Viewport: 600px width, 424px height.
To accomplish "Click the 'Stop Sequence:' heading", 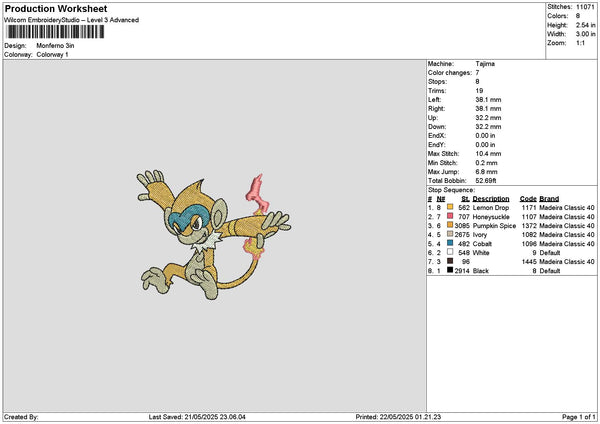I will [x=451, y=190].
